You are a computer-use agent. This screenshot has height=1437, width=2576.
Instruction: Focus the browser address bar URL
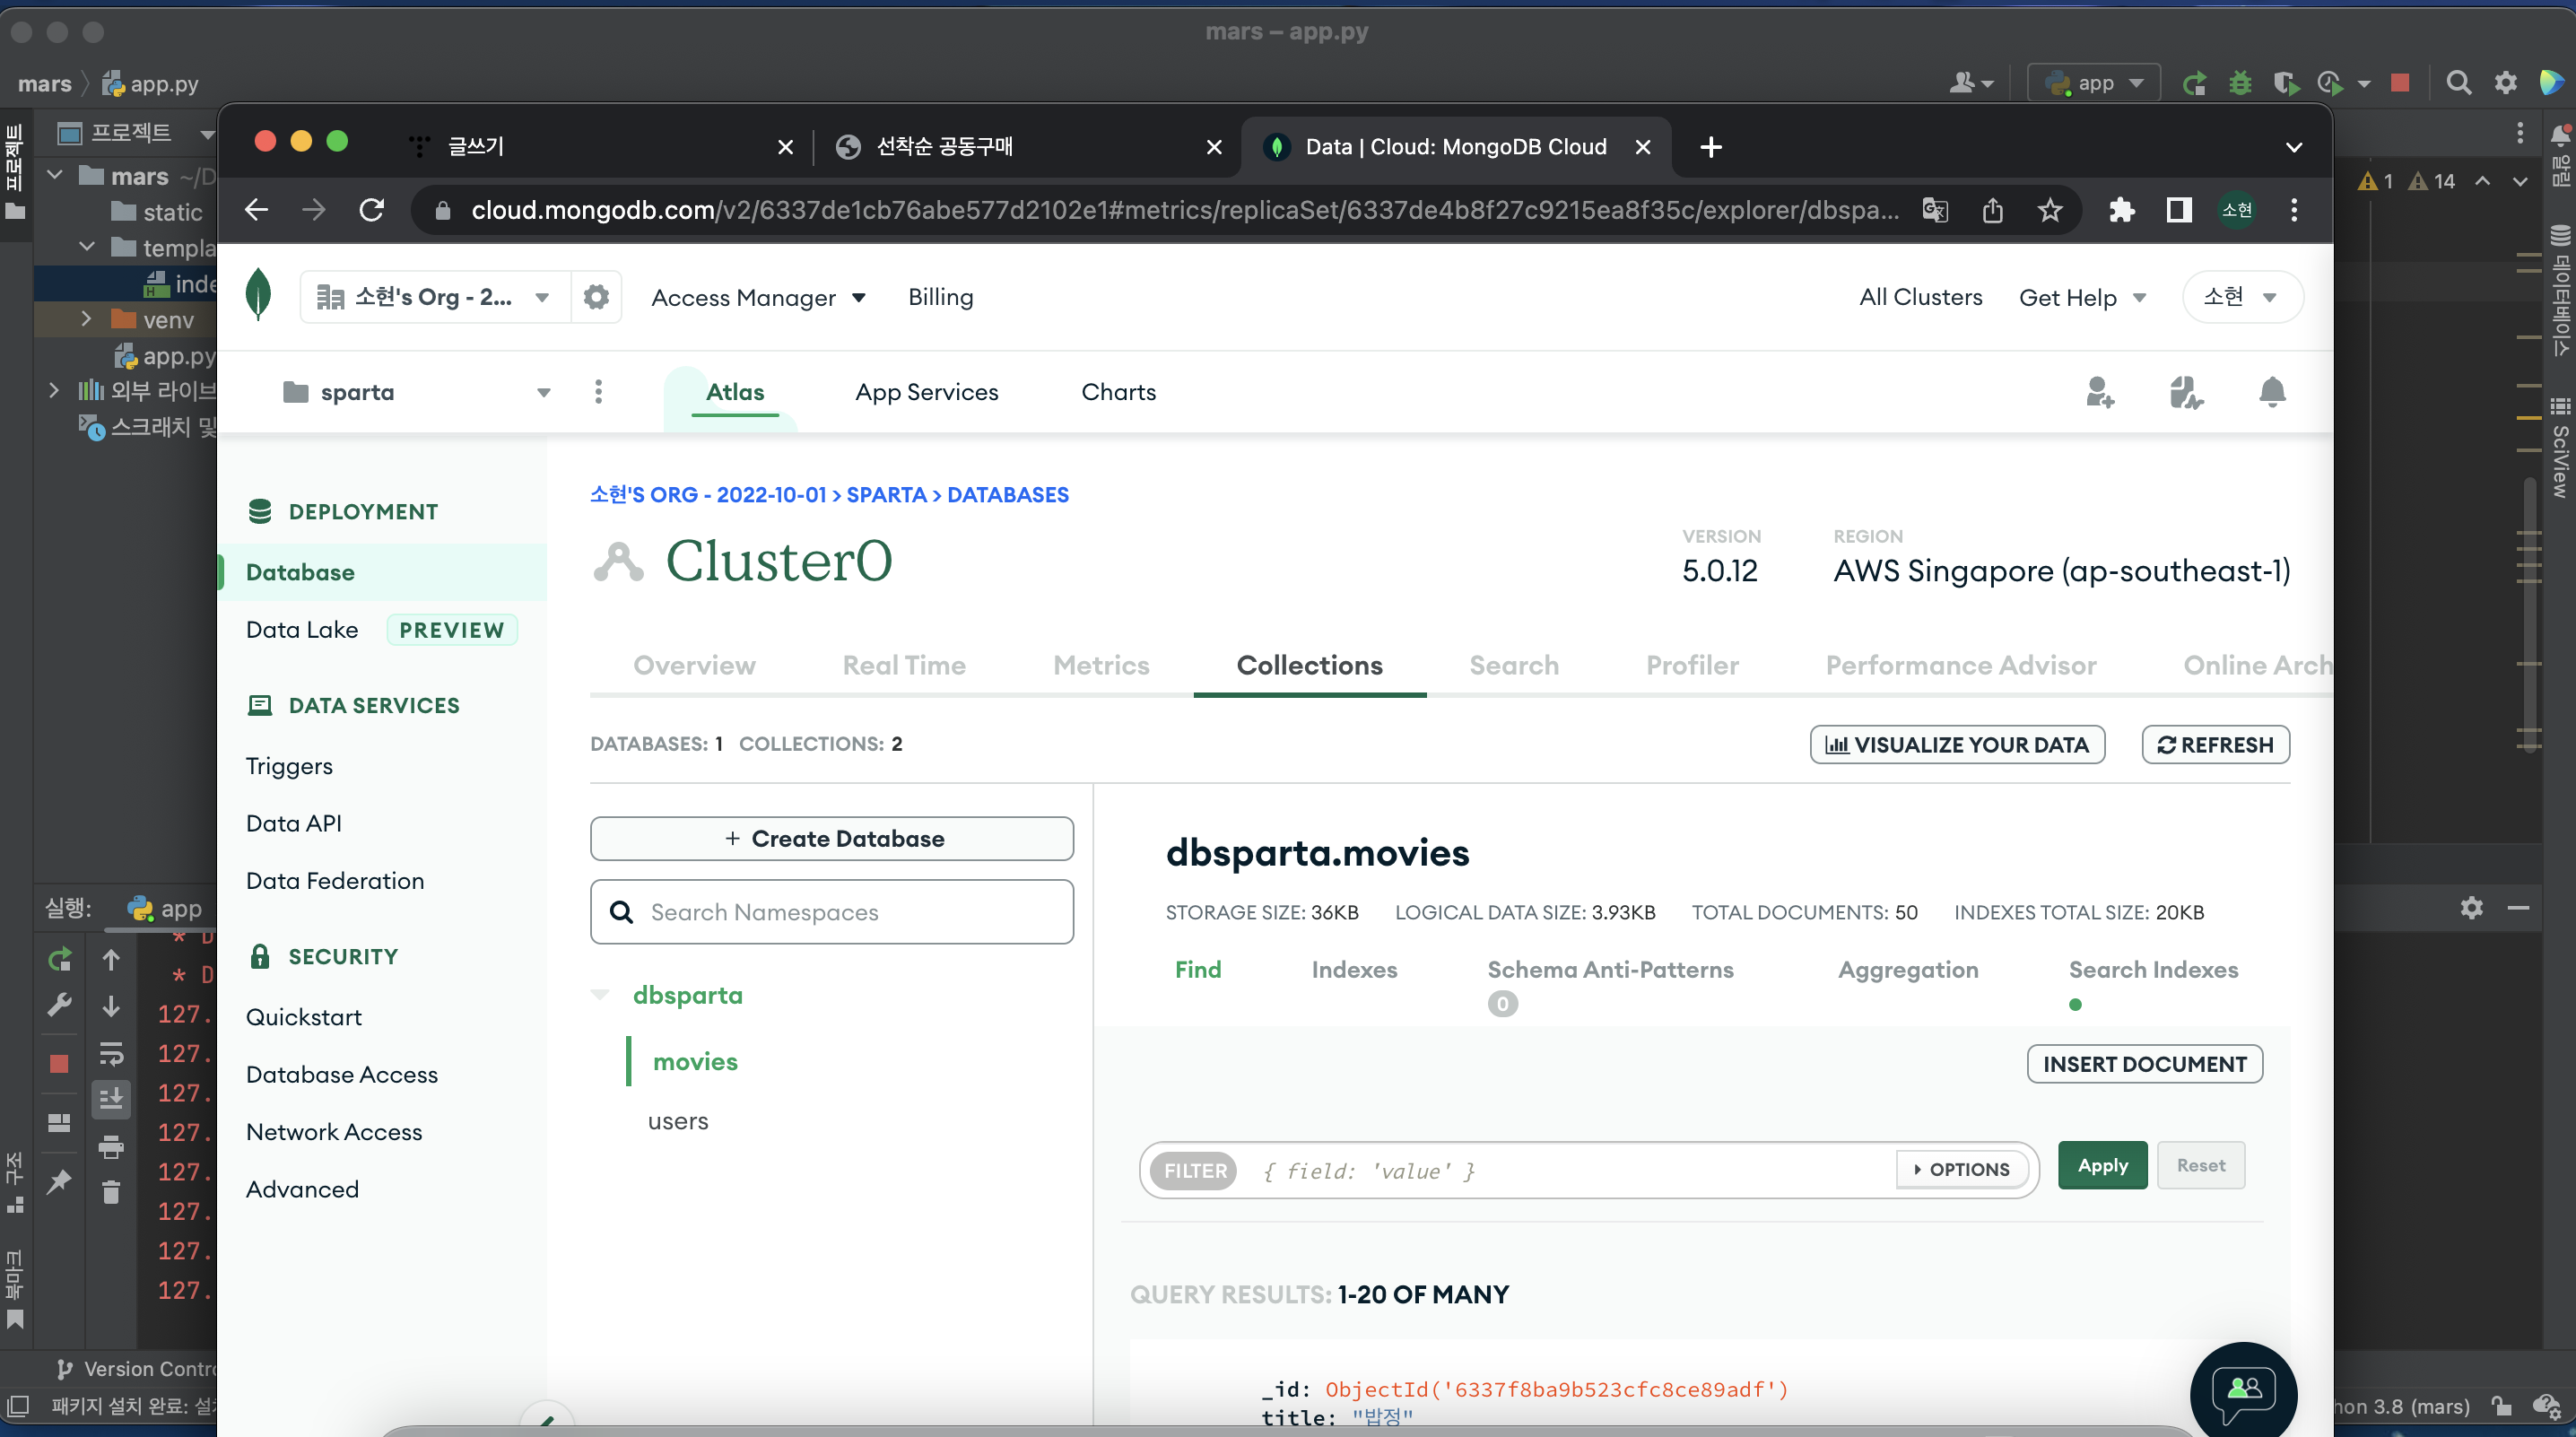click(x=1185, y=210)
